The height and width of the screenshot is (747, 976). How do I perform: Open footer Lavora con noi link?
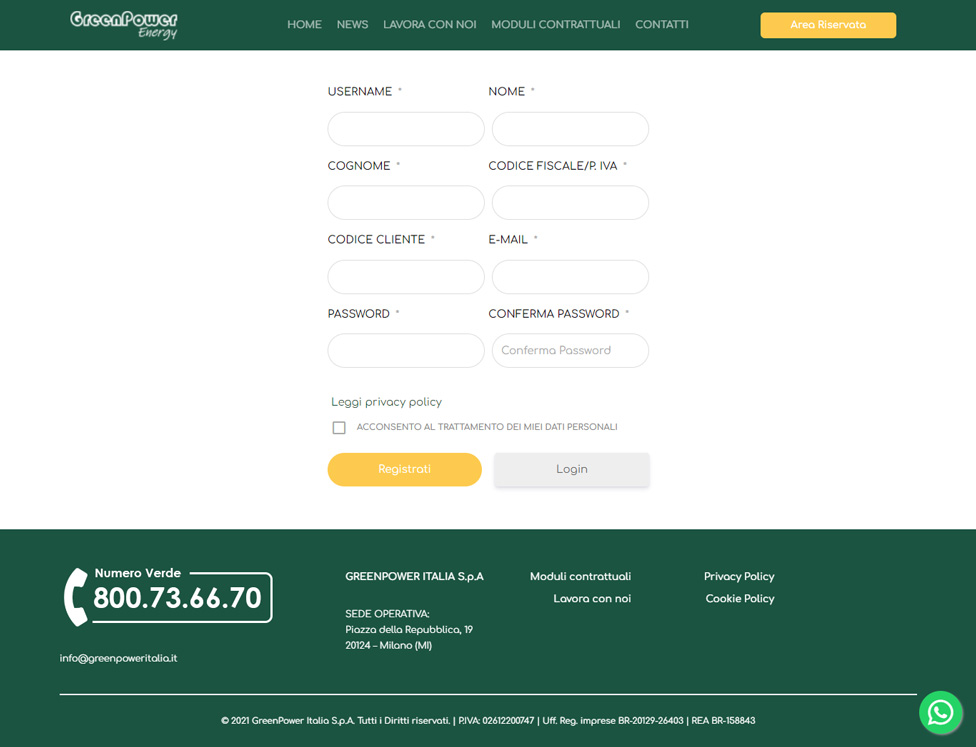pos(592,598)
